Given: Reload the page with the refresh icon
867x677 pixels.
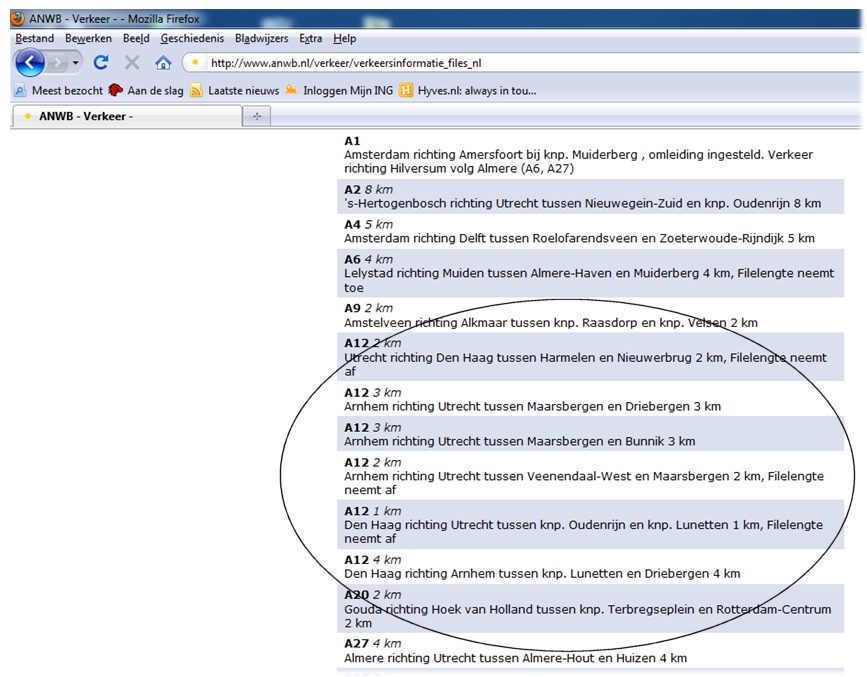Looking at the screenshot, I should point(100,63).
